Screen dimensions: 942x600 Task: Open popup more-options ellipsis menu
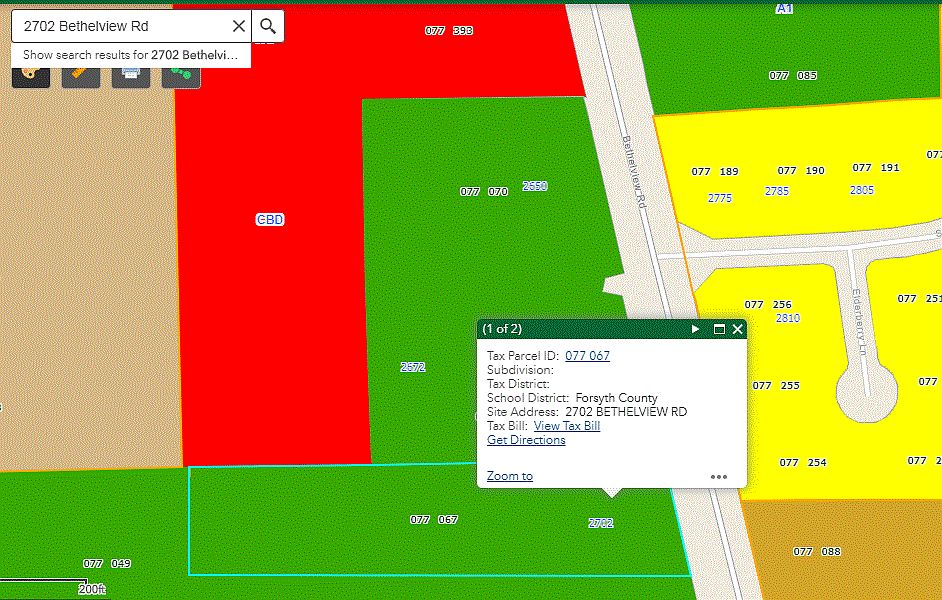pos(719,477)
